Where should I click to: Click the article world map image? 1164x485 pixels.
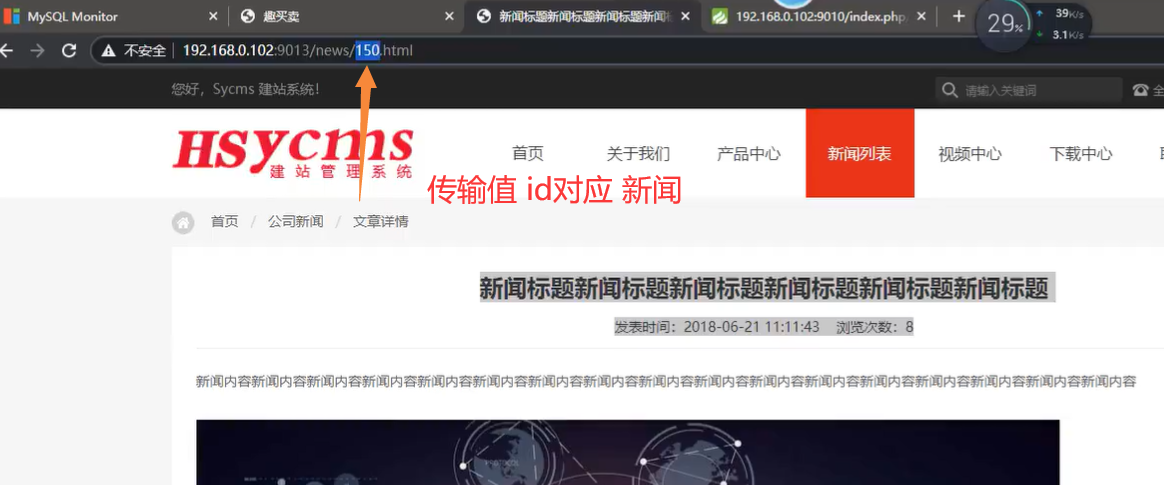coord(627,452)
